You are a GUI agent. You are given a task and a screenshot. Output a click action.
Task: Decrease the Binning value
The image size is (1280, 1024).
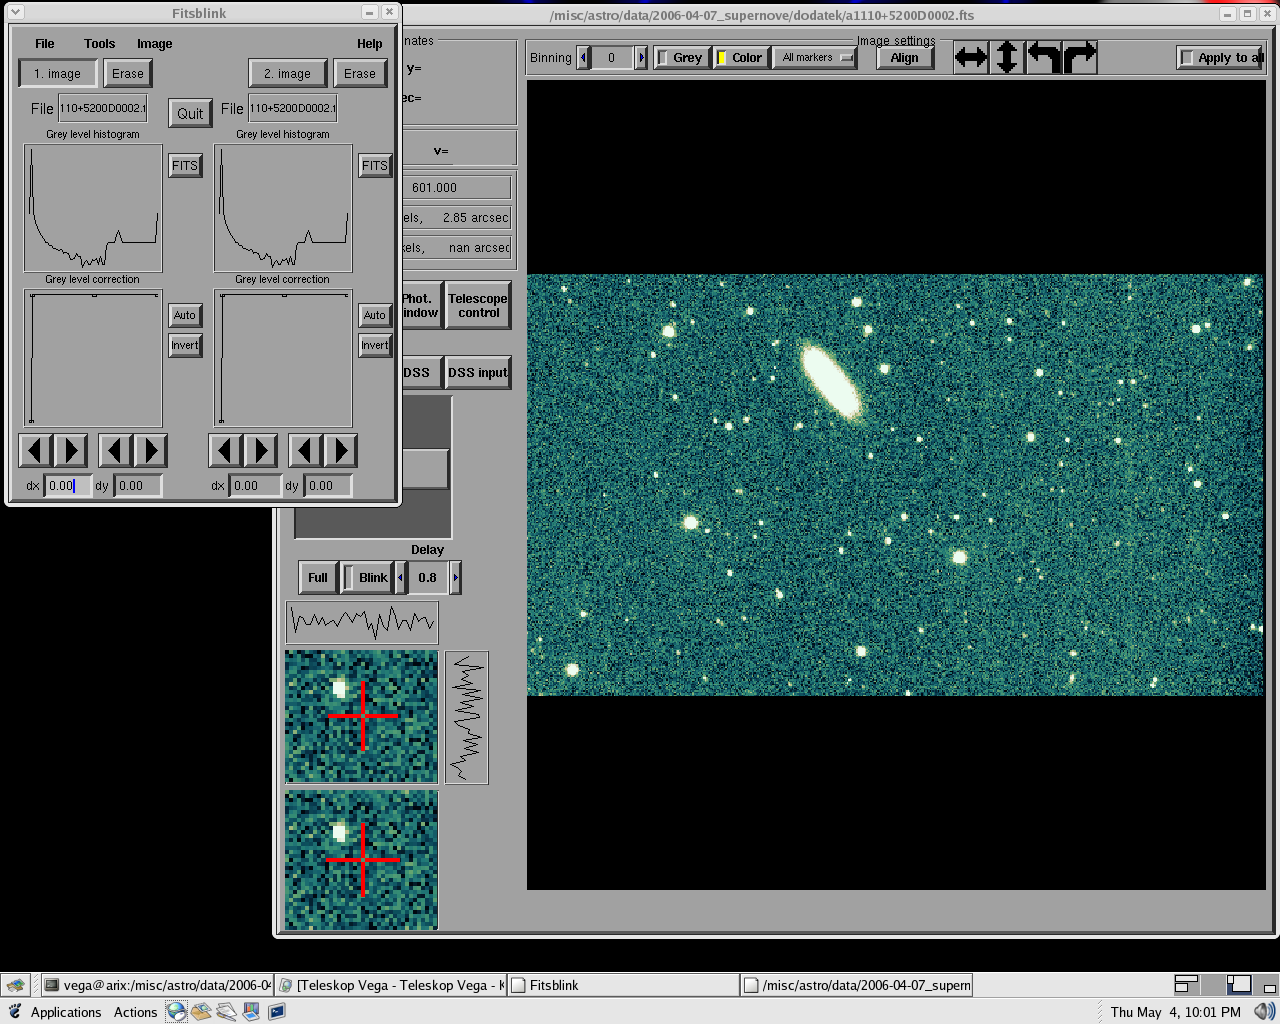click(x=584, y=58)
